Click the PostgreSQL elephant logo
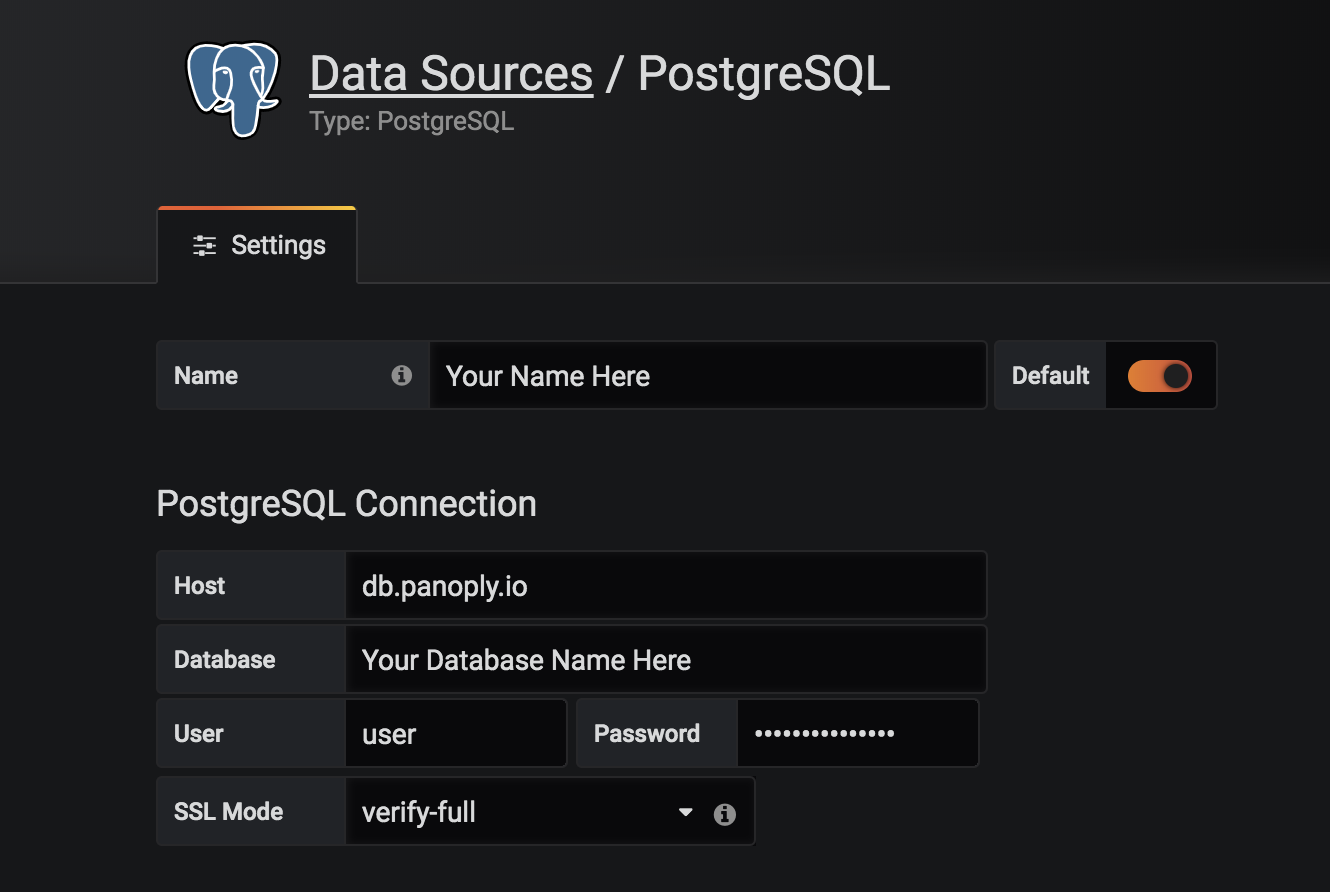This screenshot has height=892, width=1330. pyautogui.click(x=232, y=88)
